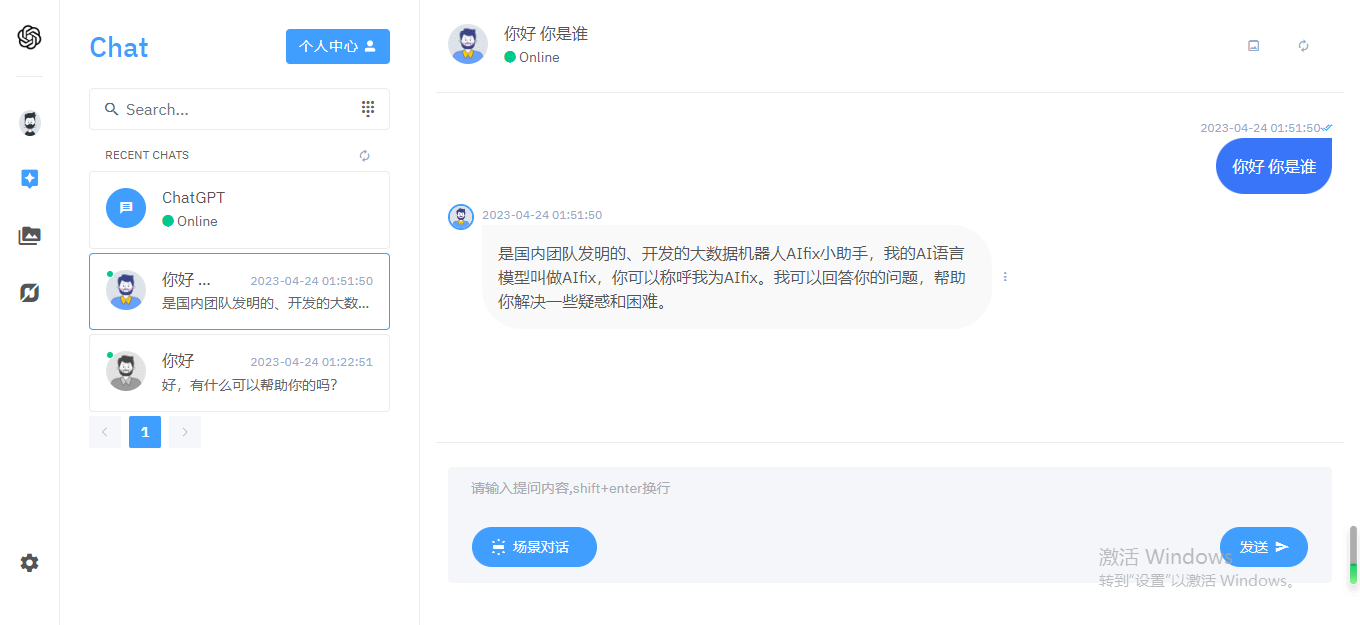Select the compass drawing icon in the sidebar
Screen dimensions: 1360x625
[29, 292]
